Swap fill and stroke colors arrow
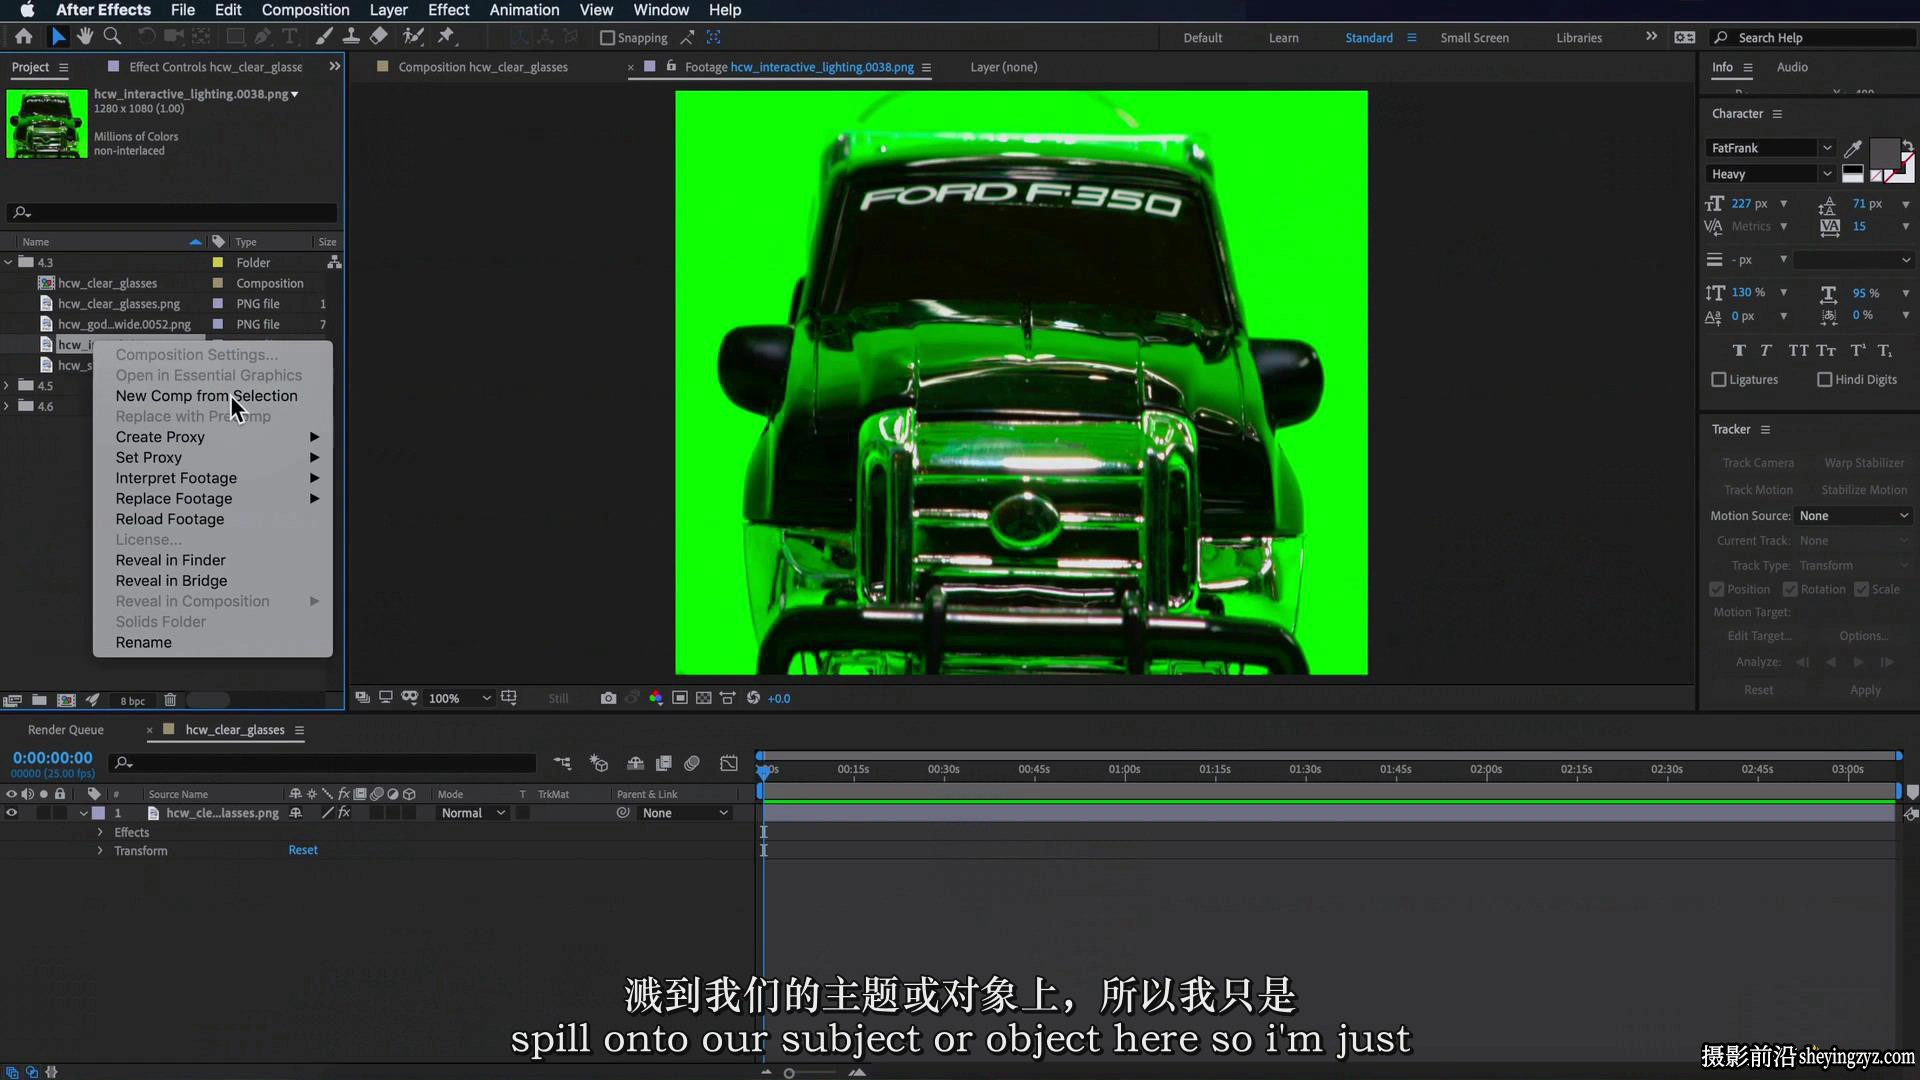This screenshot has width=1920, height=1080. (x=1908, y=146)
